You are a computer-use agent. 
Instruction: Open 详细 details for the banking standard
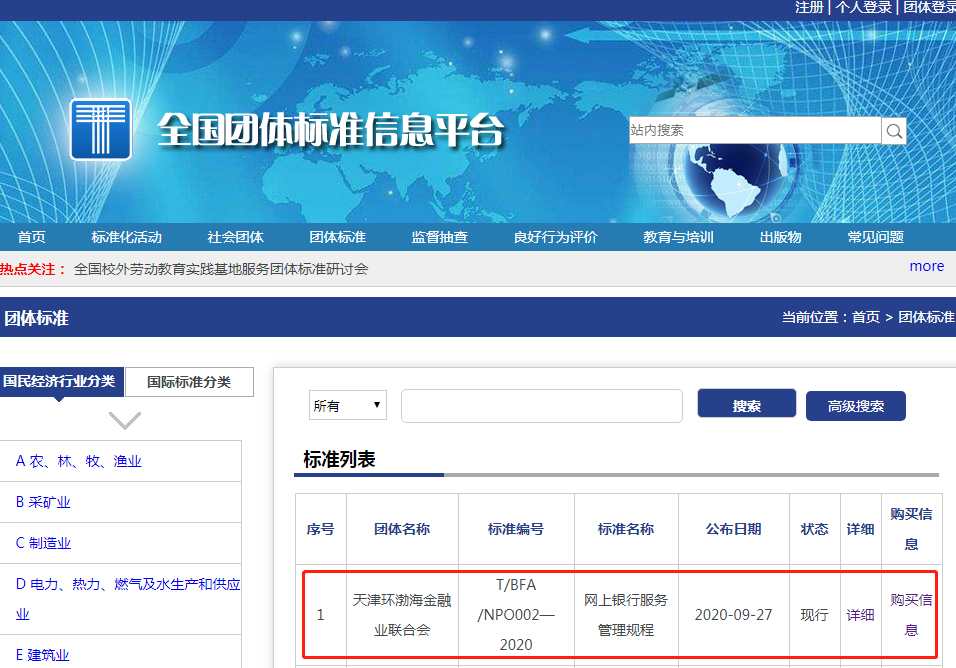point(860,614)
